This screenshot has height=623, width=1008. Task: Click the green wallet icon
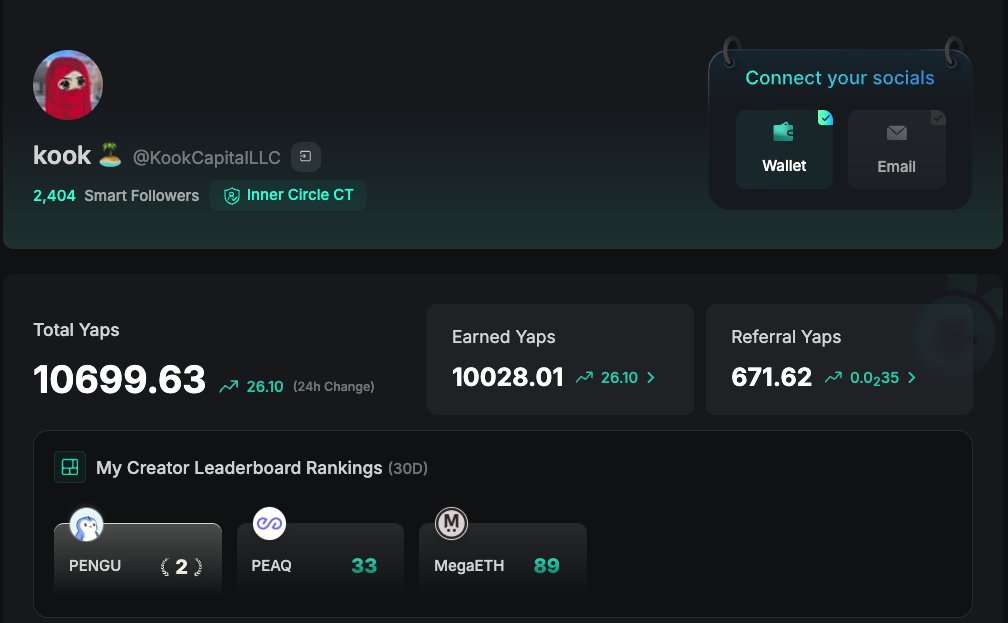click(783, 132)
